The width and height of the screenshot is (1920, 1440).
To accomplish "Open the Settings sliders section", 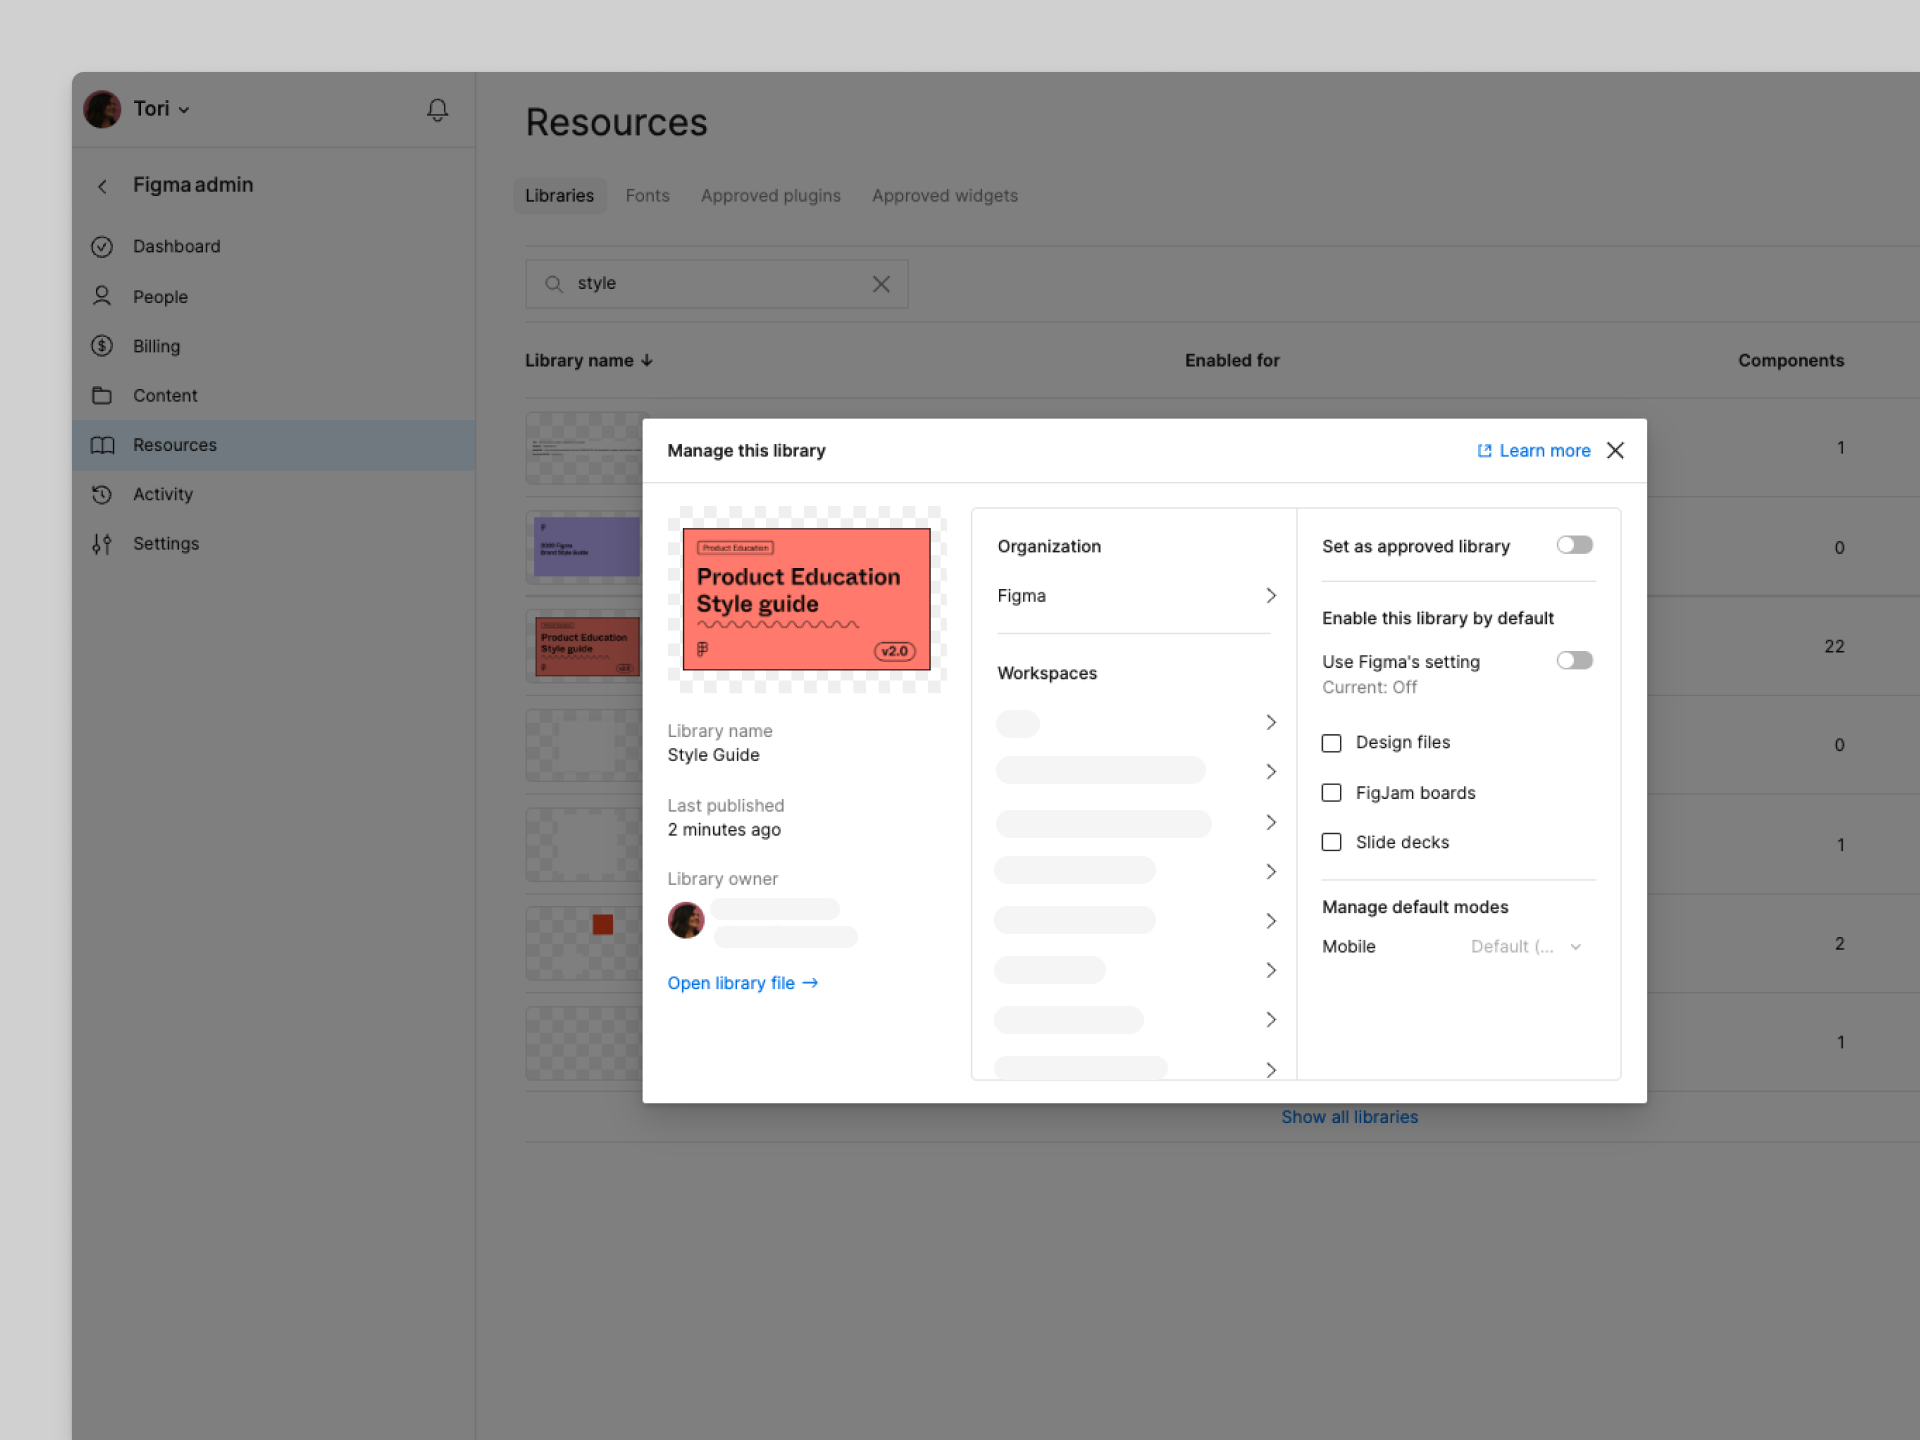I will pyautogui.click(x=102, y=544).
